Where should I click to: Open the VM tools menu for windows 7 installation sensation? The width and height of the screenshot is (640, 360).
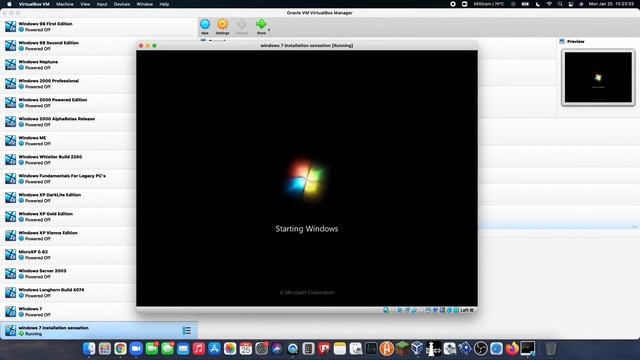coord(187,331)
